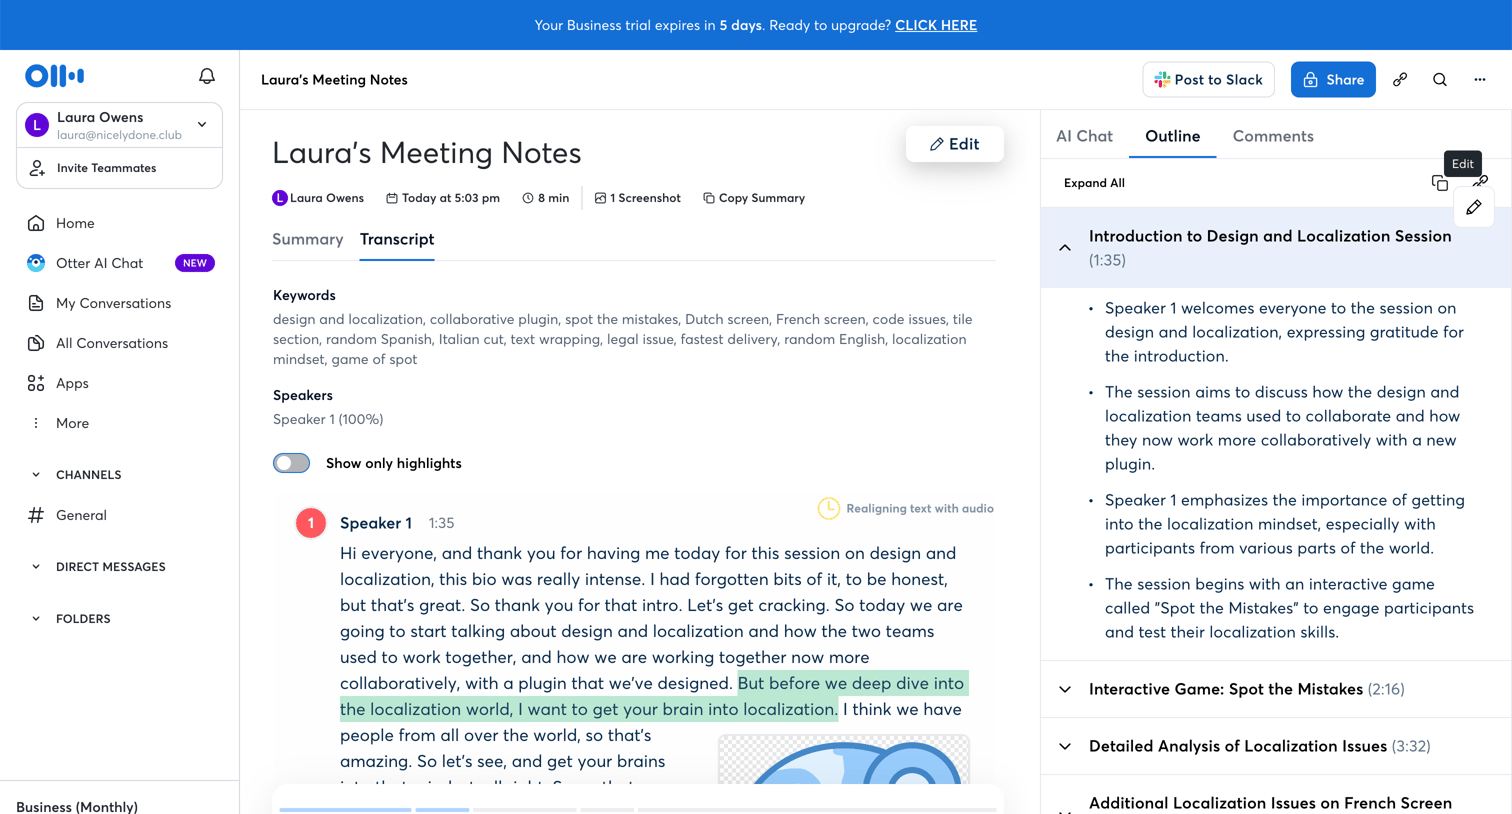Click Expand All in outline
Image resolution: width=1512 pixels, height=814 pixels.
(1094, 183)
